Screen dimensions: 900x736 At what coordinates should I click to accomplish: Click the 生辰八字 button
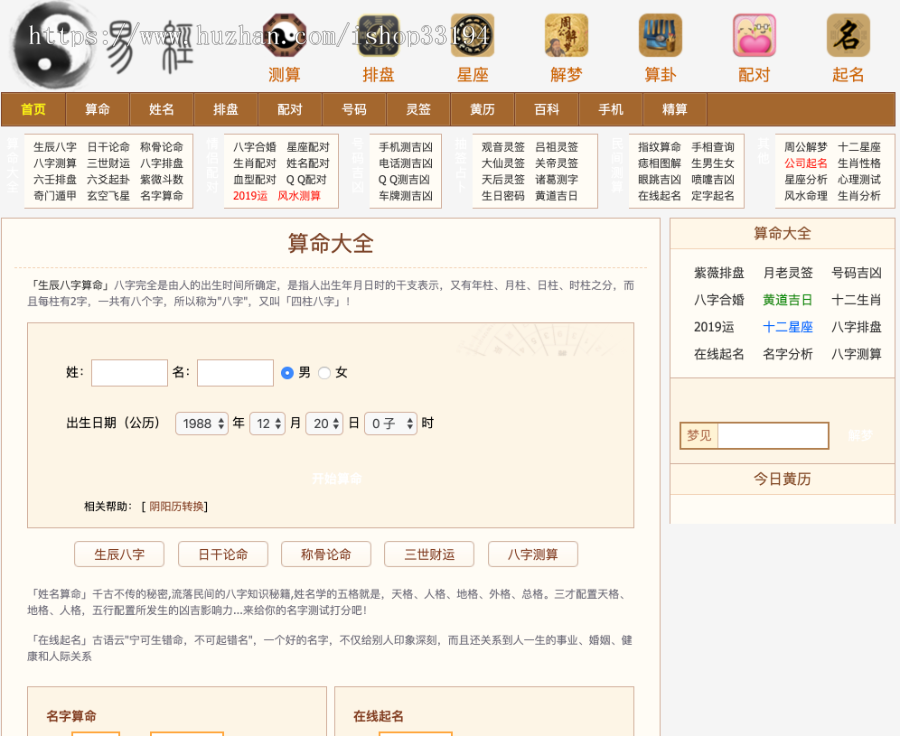(x=119, y=554)
